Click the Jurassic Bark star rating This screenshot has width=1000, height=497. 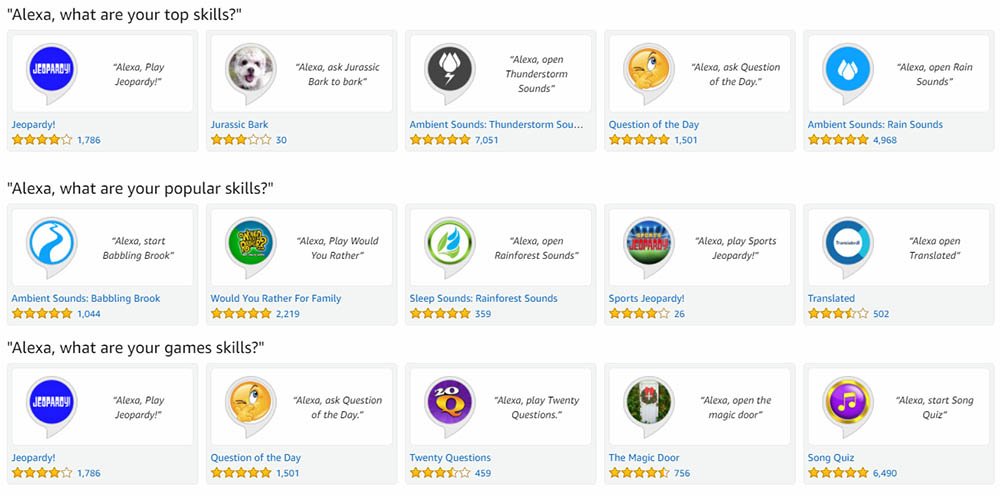click(240, 140)
